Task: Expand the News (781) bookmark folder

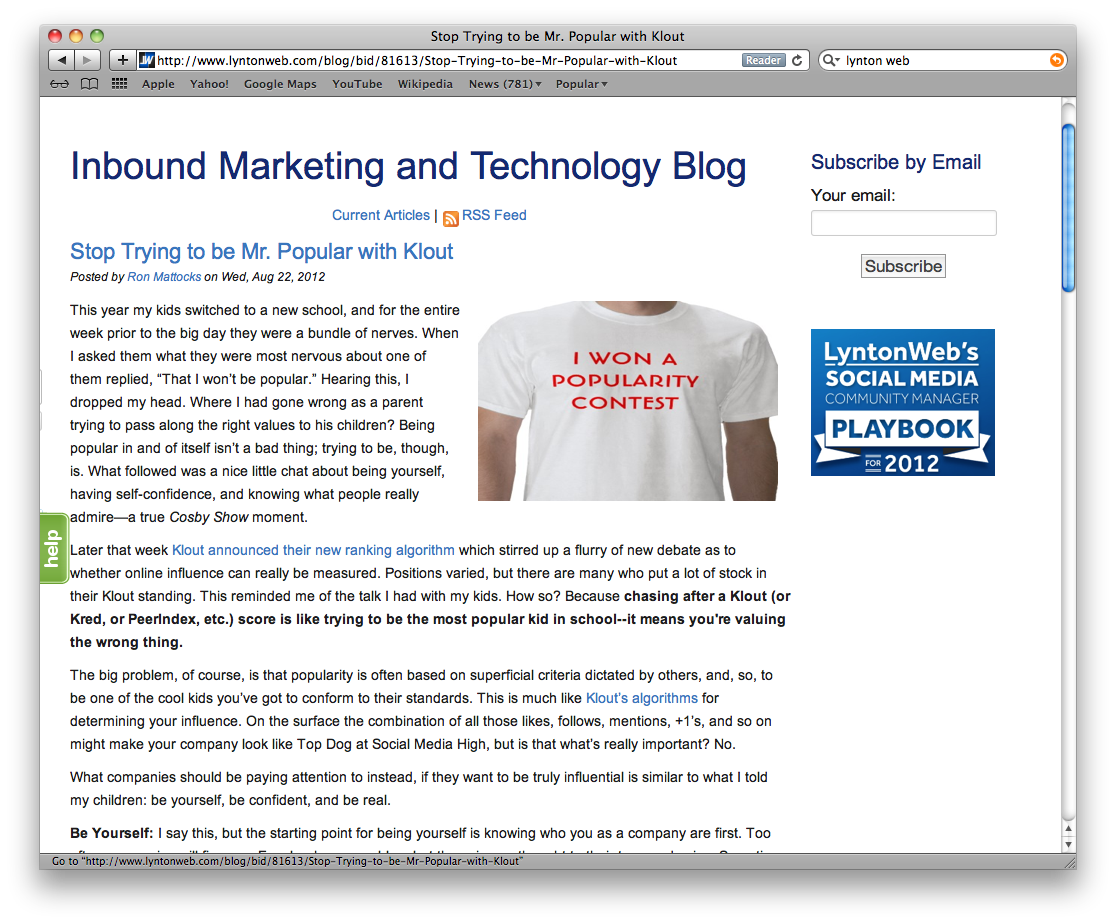Action: [x=505, y=84]
